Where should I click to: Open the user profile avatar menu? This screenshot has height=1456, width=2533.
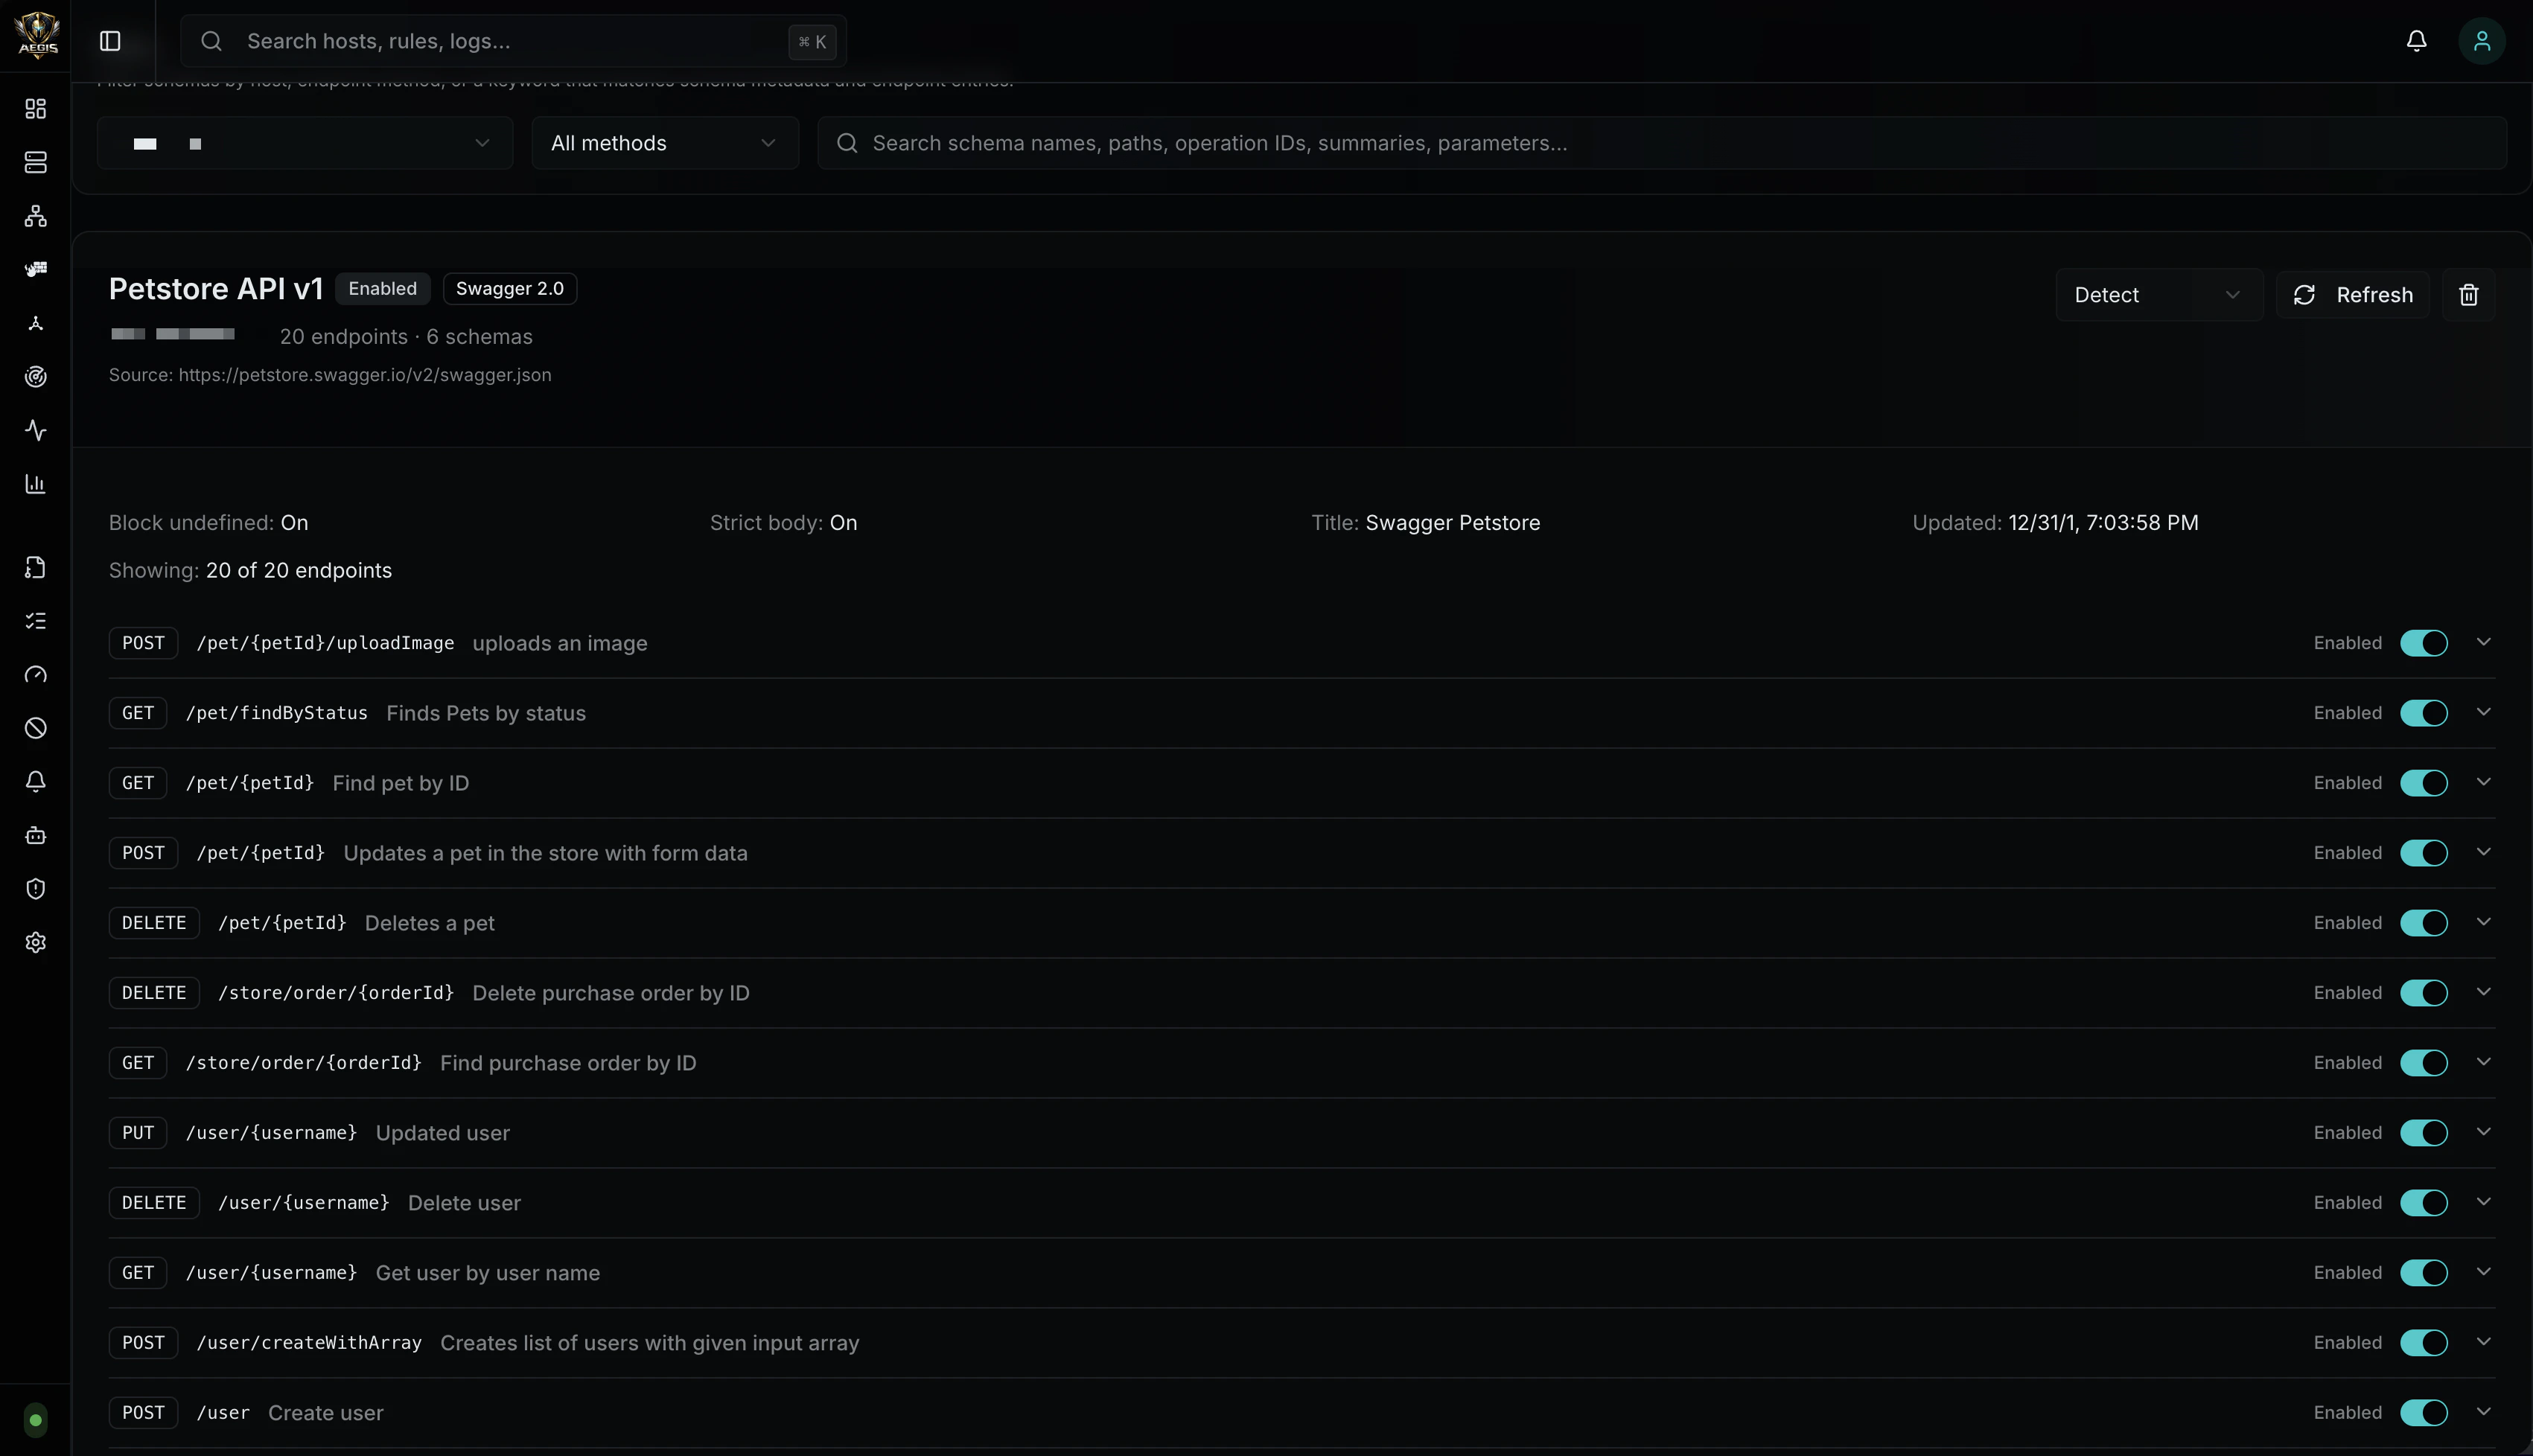click(x=2481, y=41)
